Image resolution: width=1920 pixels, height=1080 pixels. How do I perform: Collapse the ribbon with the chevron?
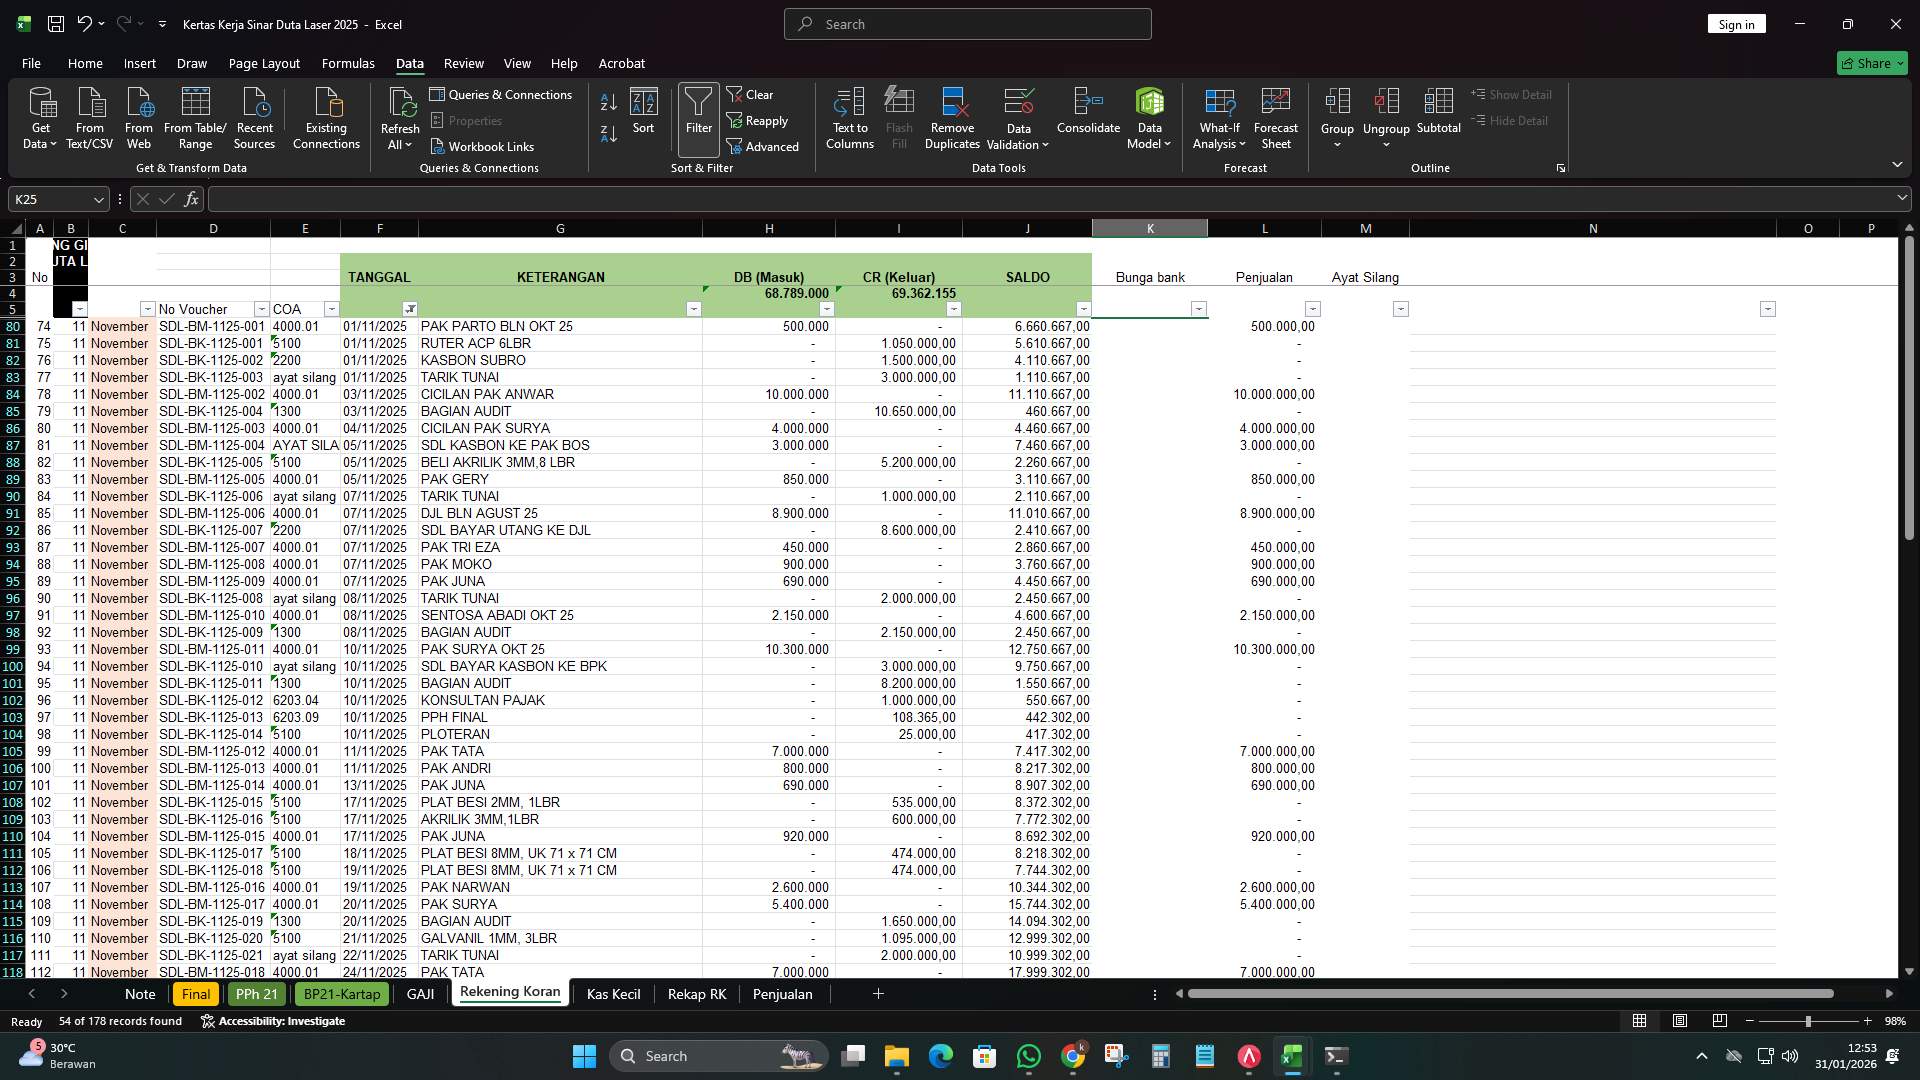pyautogui.click(x=1897, y=164)
